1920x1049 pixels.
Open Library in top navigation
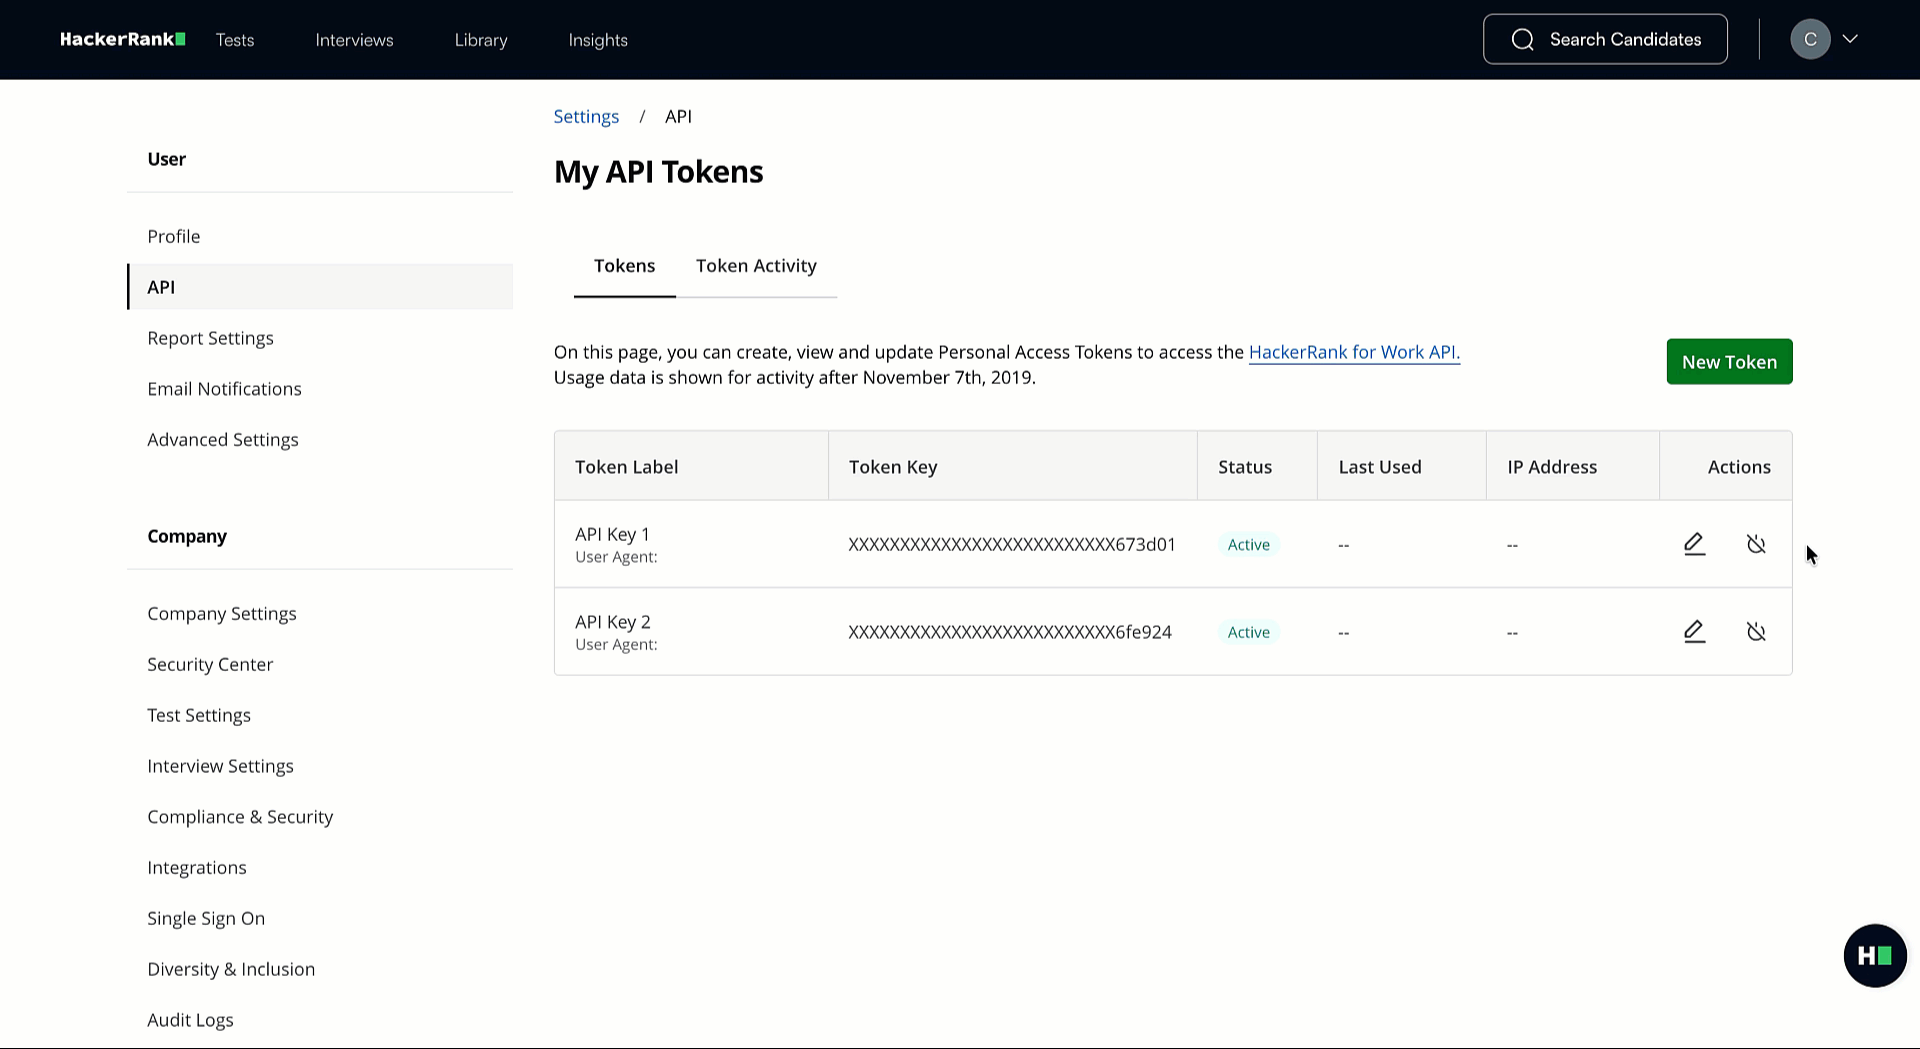click(481, 40)
